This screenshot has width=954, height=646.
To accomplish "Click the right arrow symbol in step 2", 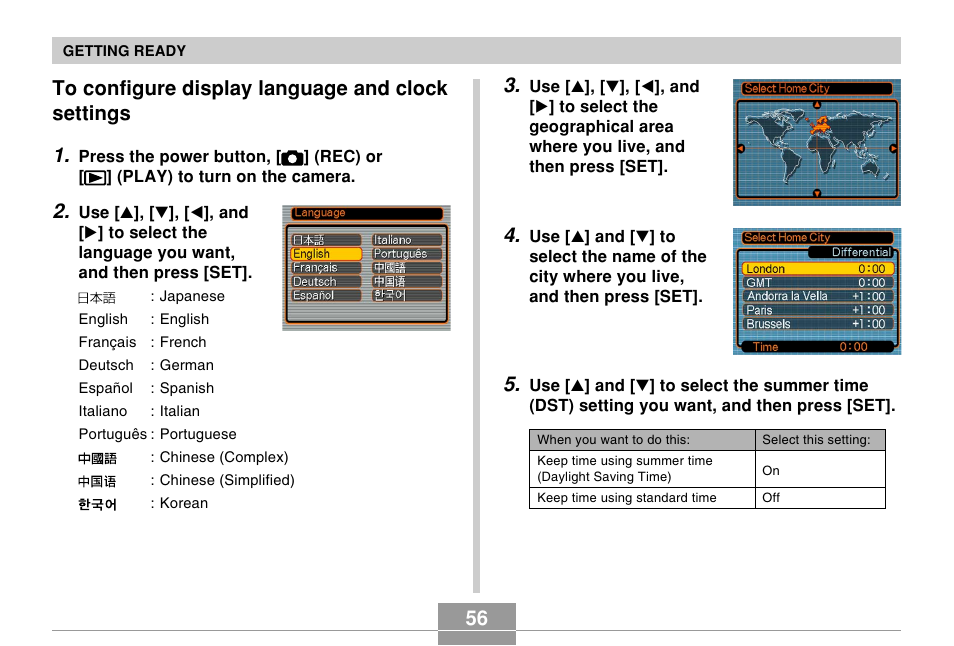I will tap(91, 233).
